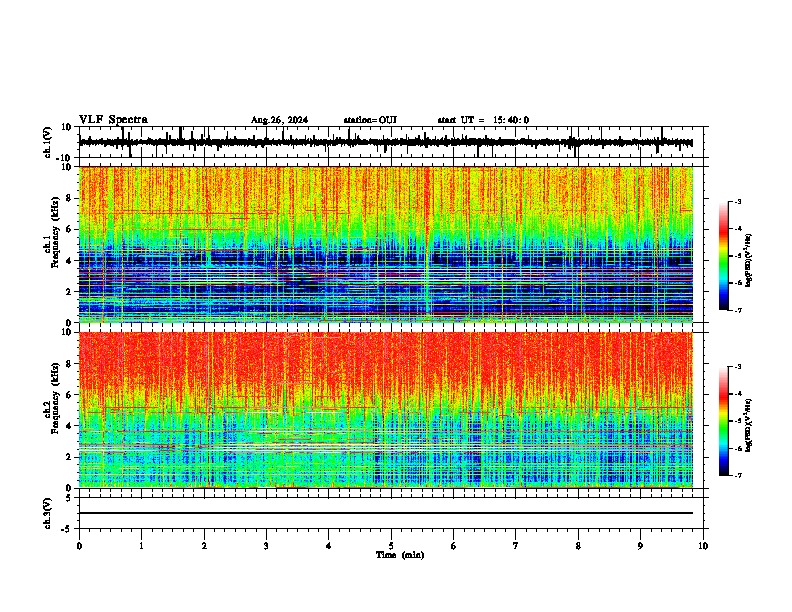Click the ch.2 'Frequency (kHz)' axis label
The image size is (792, 612).
click(55, 398)
